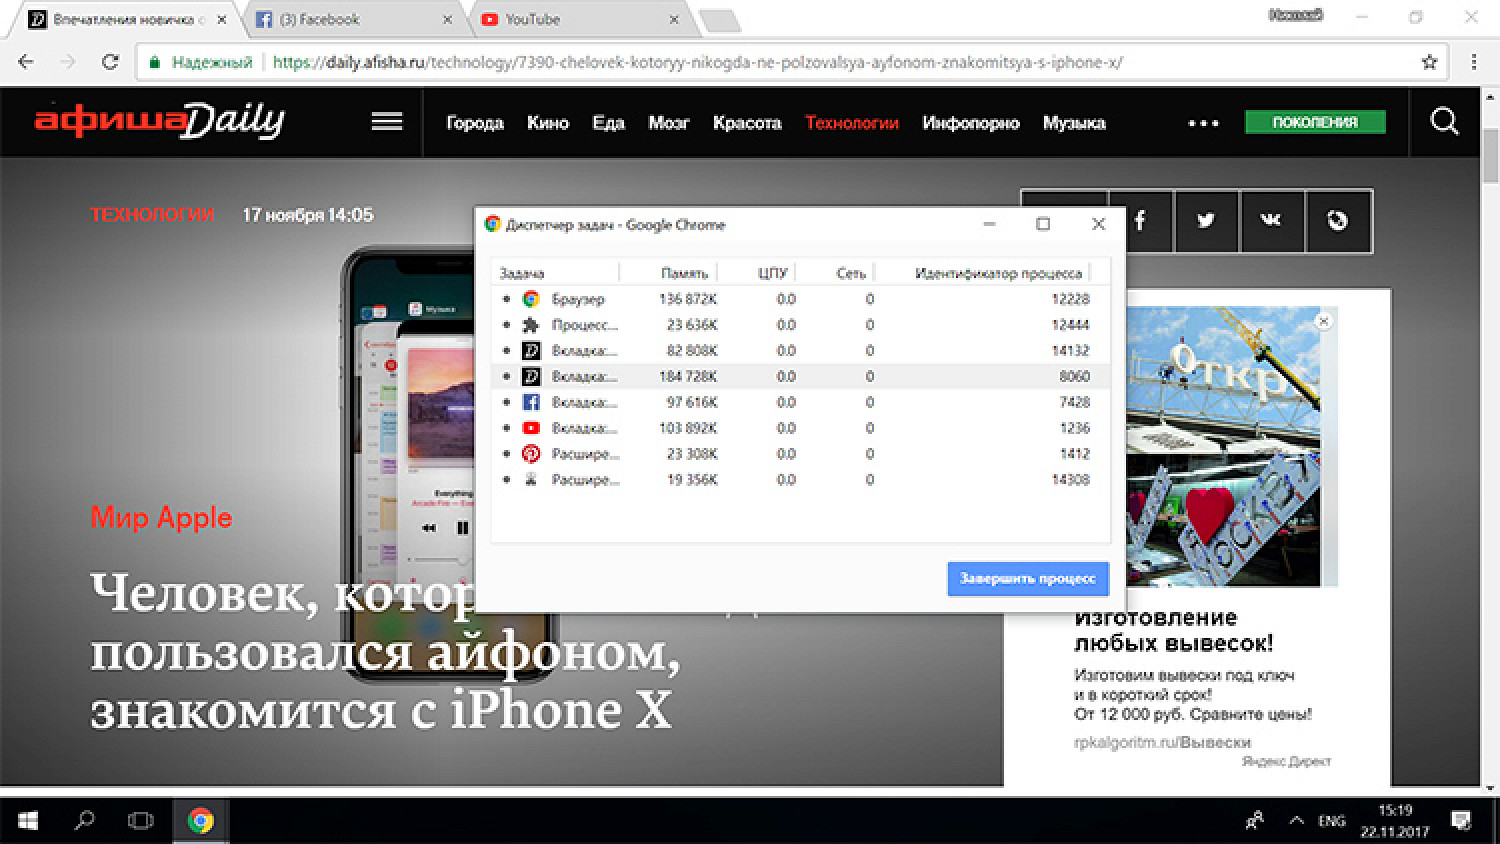Click the page's vertical scrollbar thumb

tap(1490, 155)
